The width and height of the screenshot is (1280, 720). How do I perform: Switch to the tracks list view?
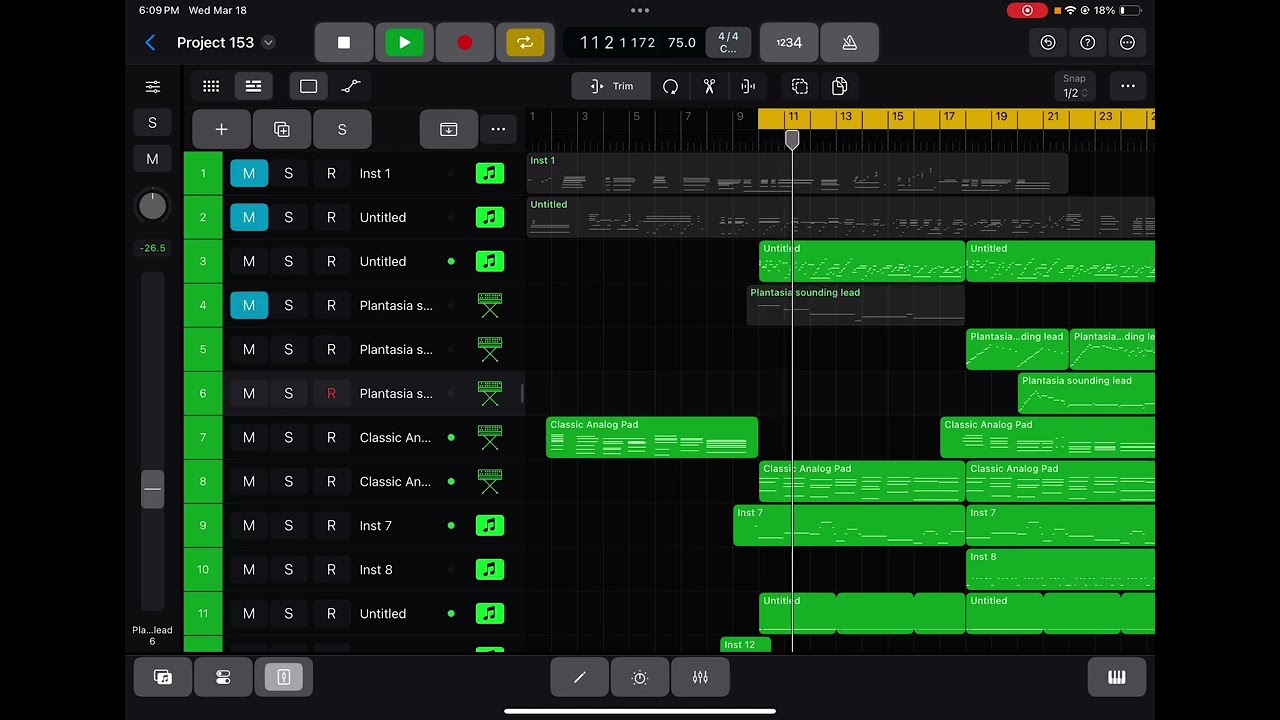click(x=254, y=86)
